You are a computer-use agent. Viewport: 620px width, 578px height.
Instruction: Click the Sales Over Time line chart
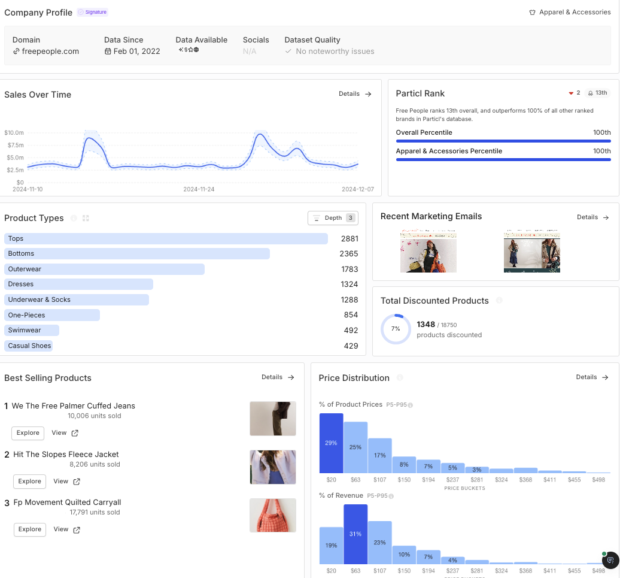193,155
